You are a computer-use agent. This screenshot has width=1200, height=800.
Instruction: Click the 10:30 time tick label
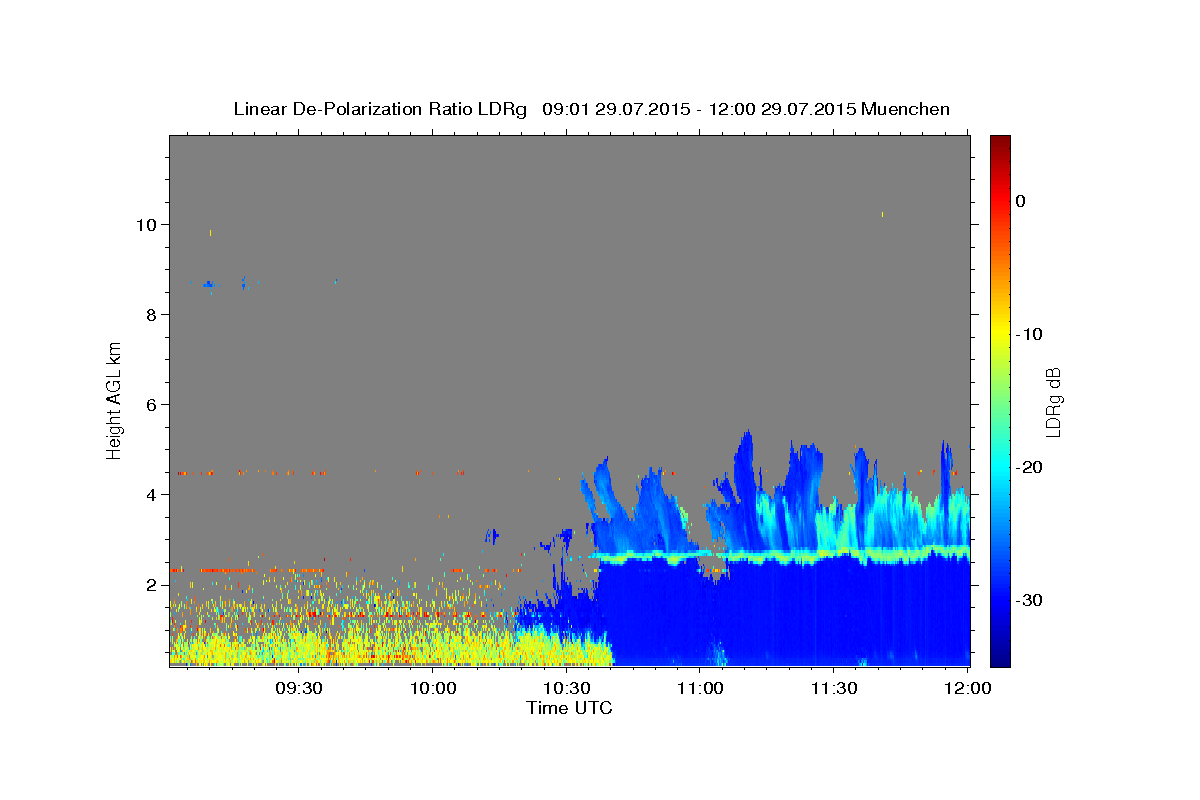point(567,688)
